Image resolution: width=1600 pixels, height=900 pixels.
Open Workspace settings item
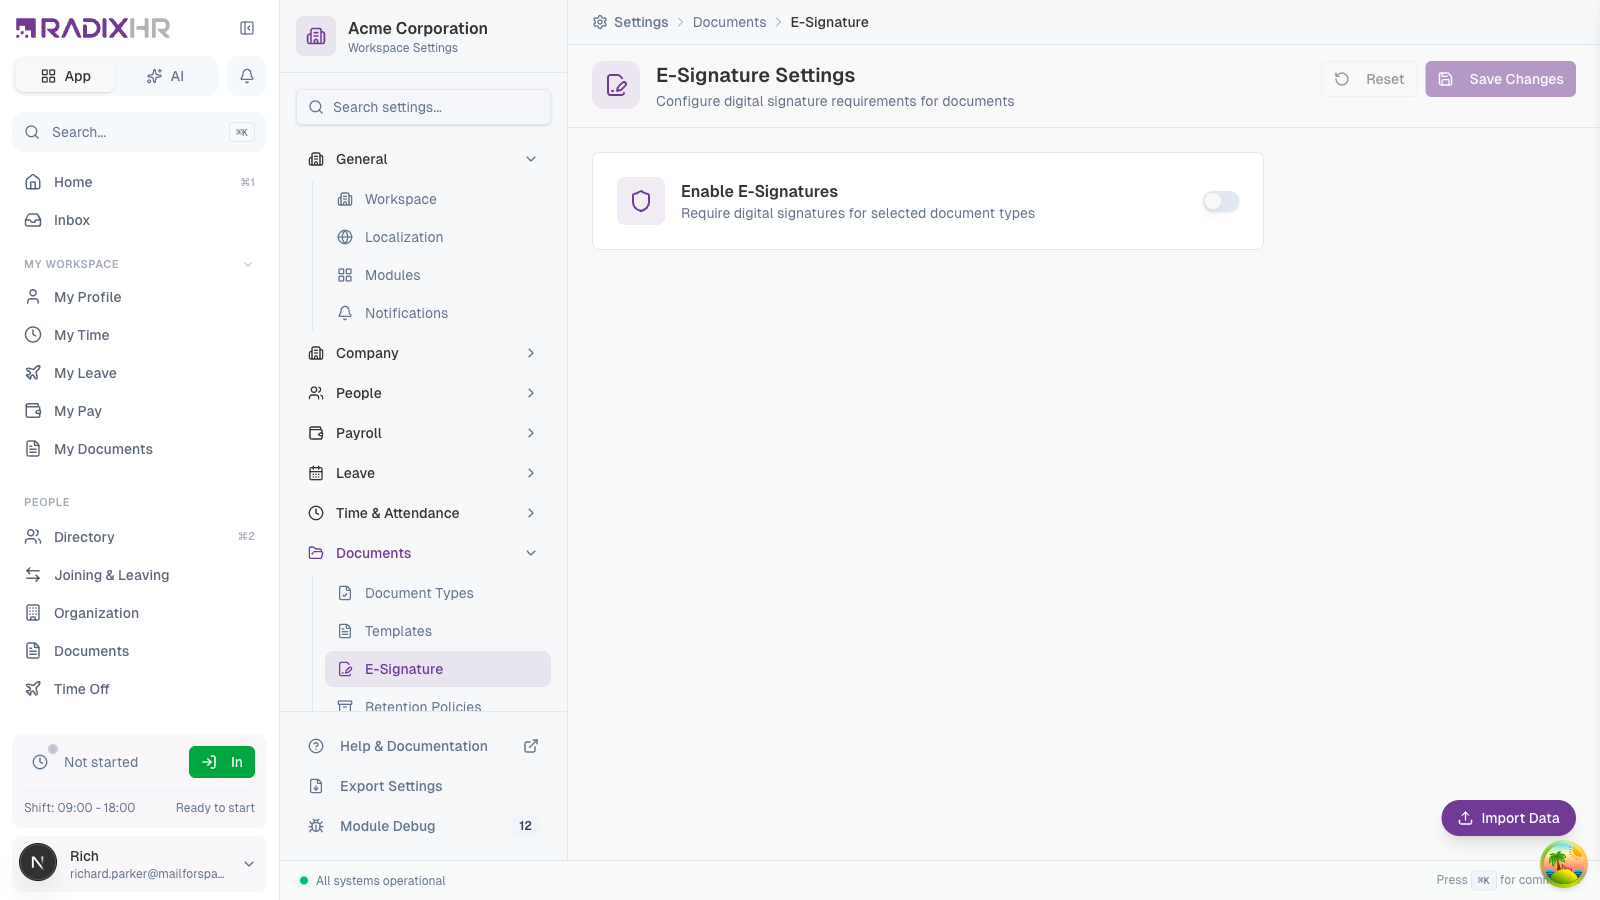point(438,199)
